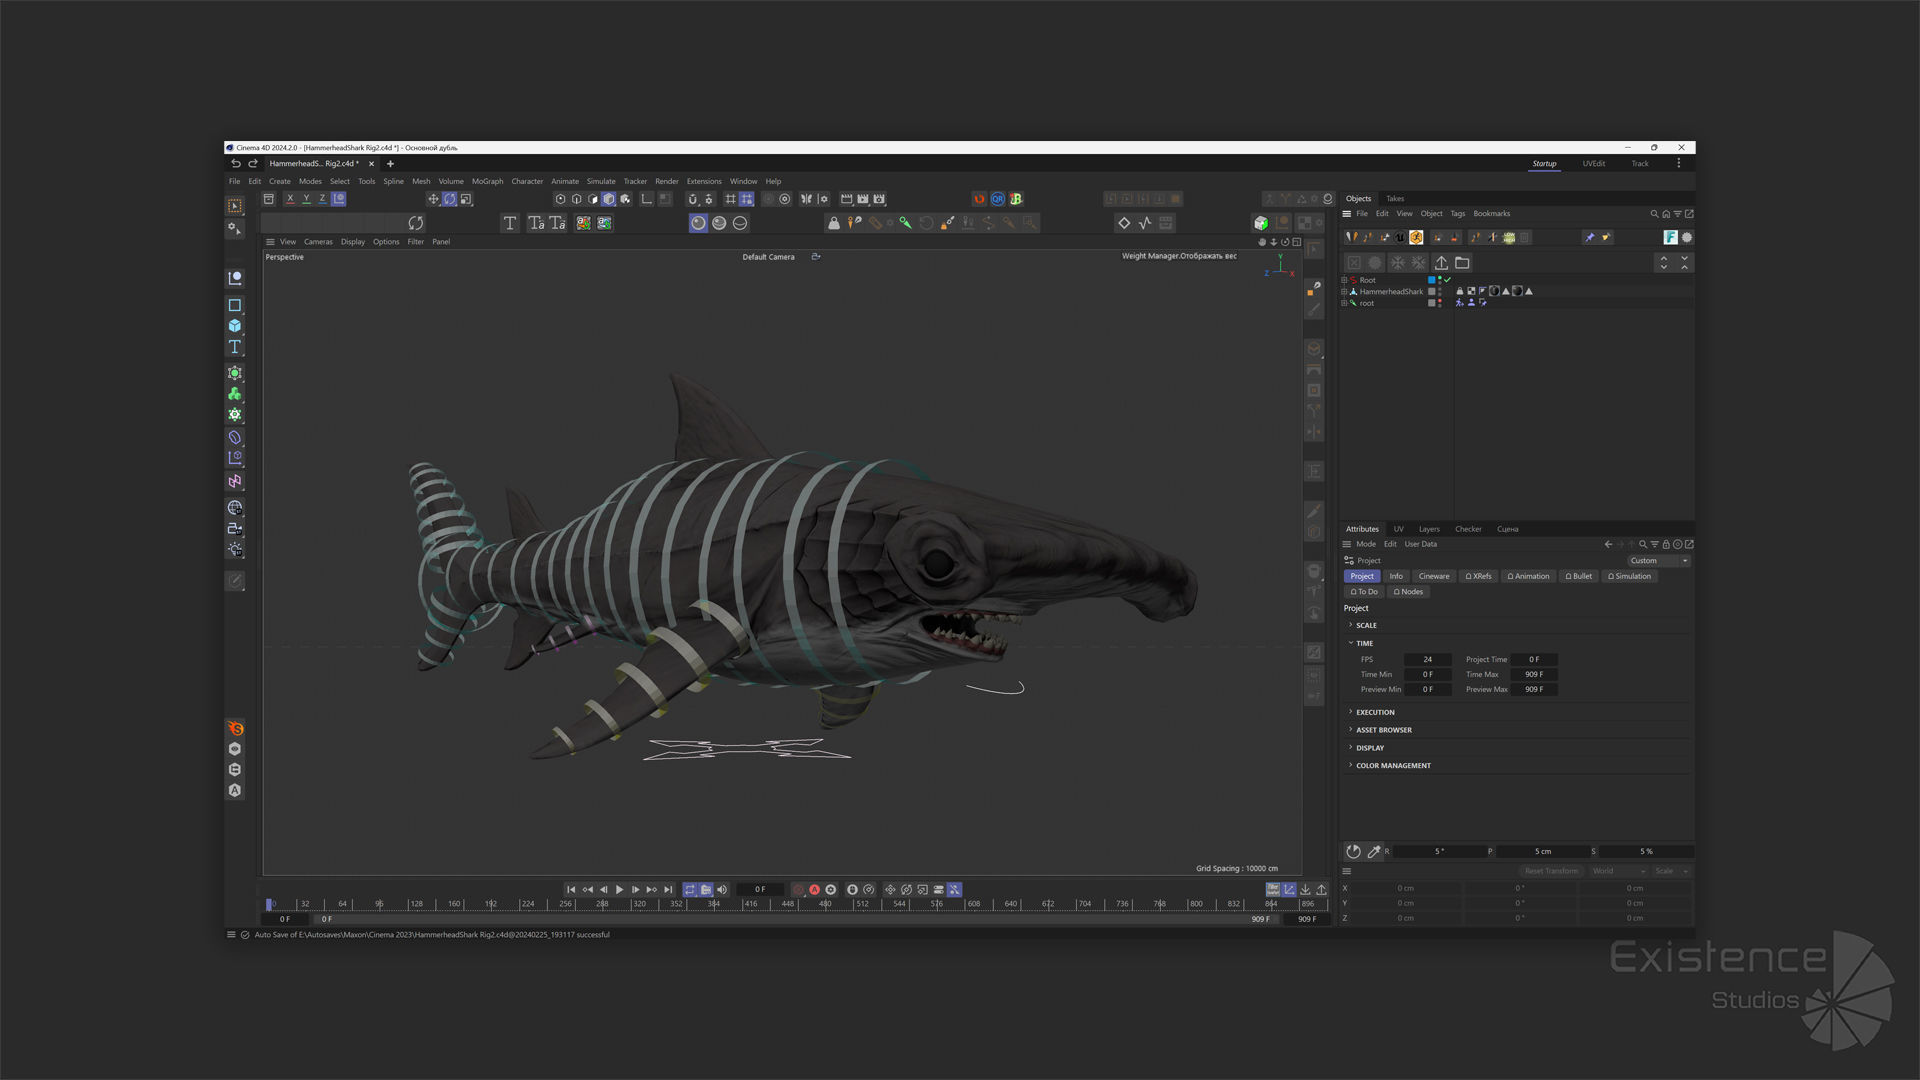Toggle Root object green checkmark
The height and width of the screenshot is (1080, 1920).
[x=1447, y=280]
